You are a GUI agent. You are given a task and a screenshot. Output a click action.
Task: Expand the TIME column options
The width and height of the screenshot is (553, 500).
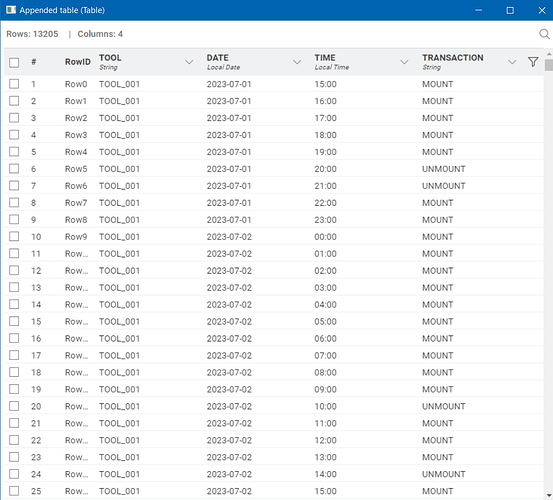click(x=404, y=62)
